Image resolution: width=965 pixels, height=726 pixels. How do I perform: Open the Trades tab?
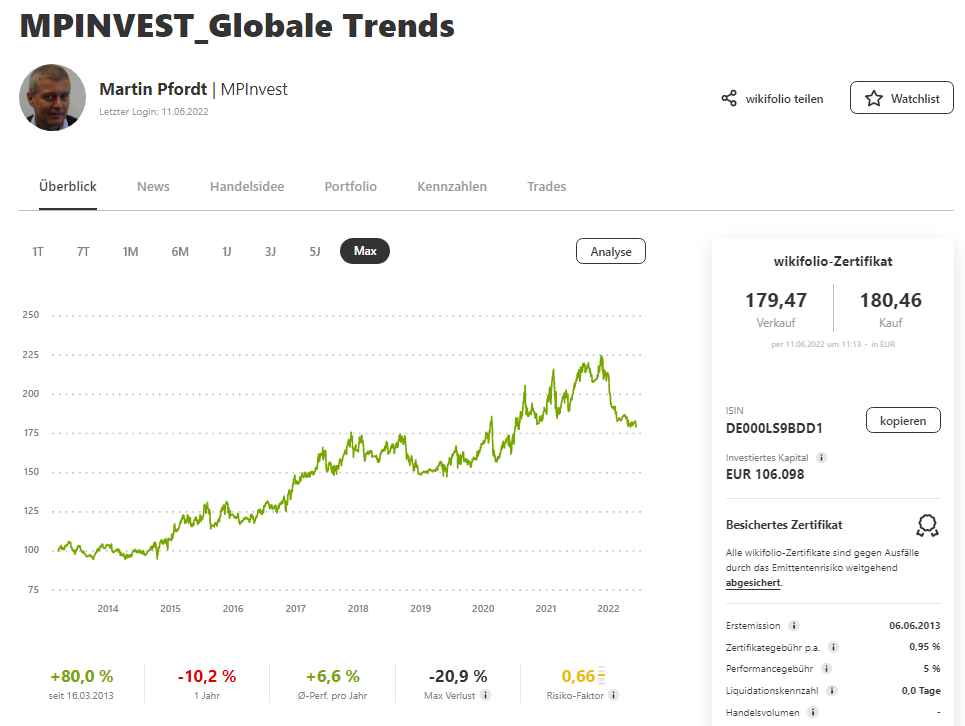(x=546, y=186)
